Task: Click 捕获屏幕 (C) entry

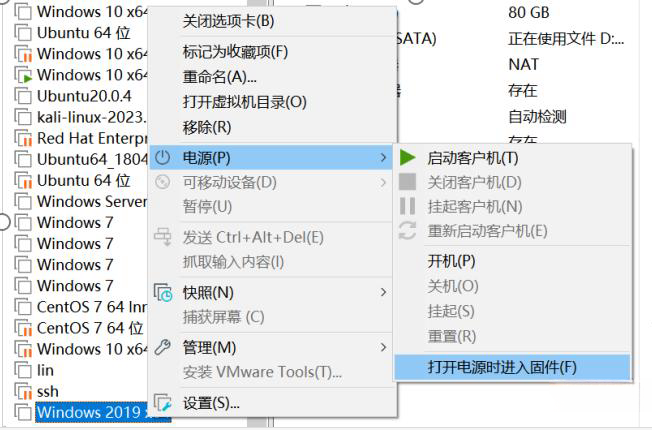Action: click(223, 317)
